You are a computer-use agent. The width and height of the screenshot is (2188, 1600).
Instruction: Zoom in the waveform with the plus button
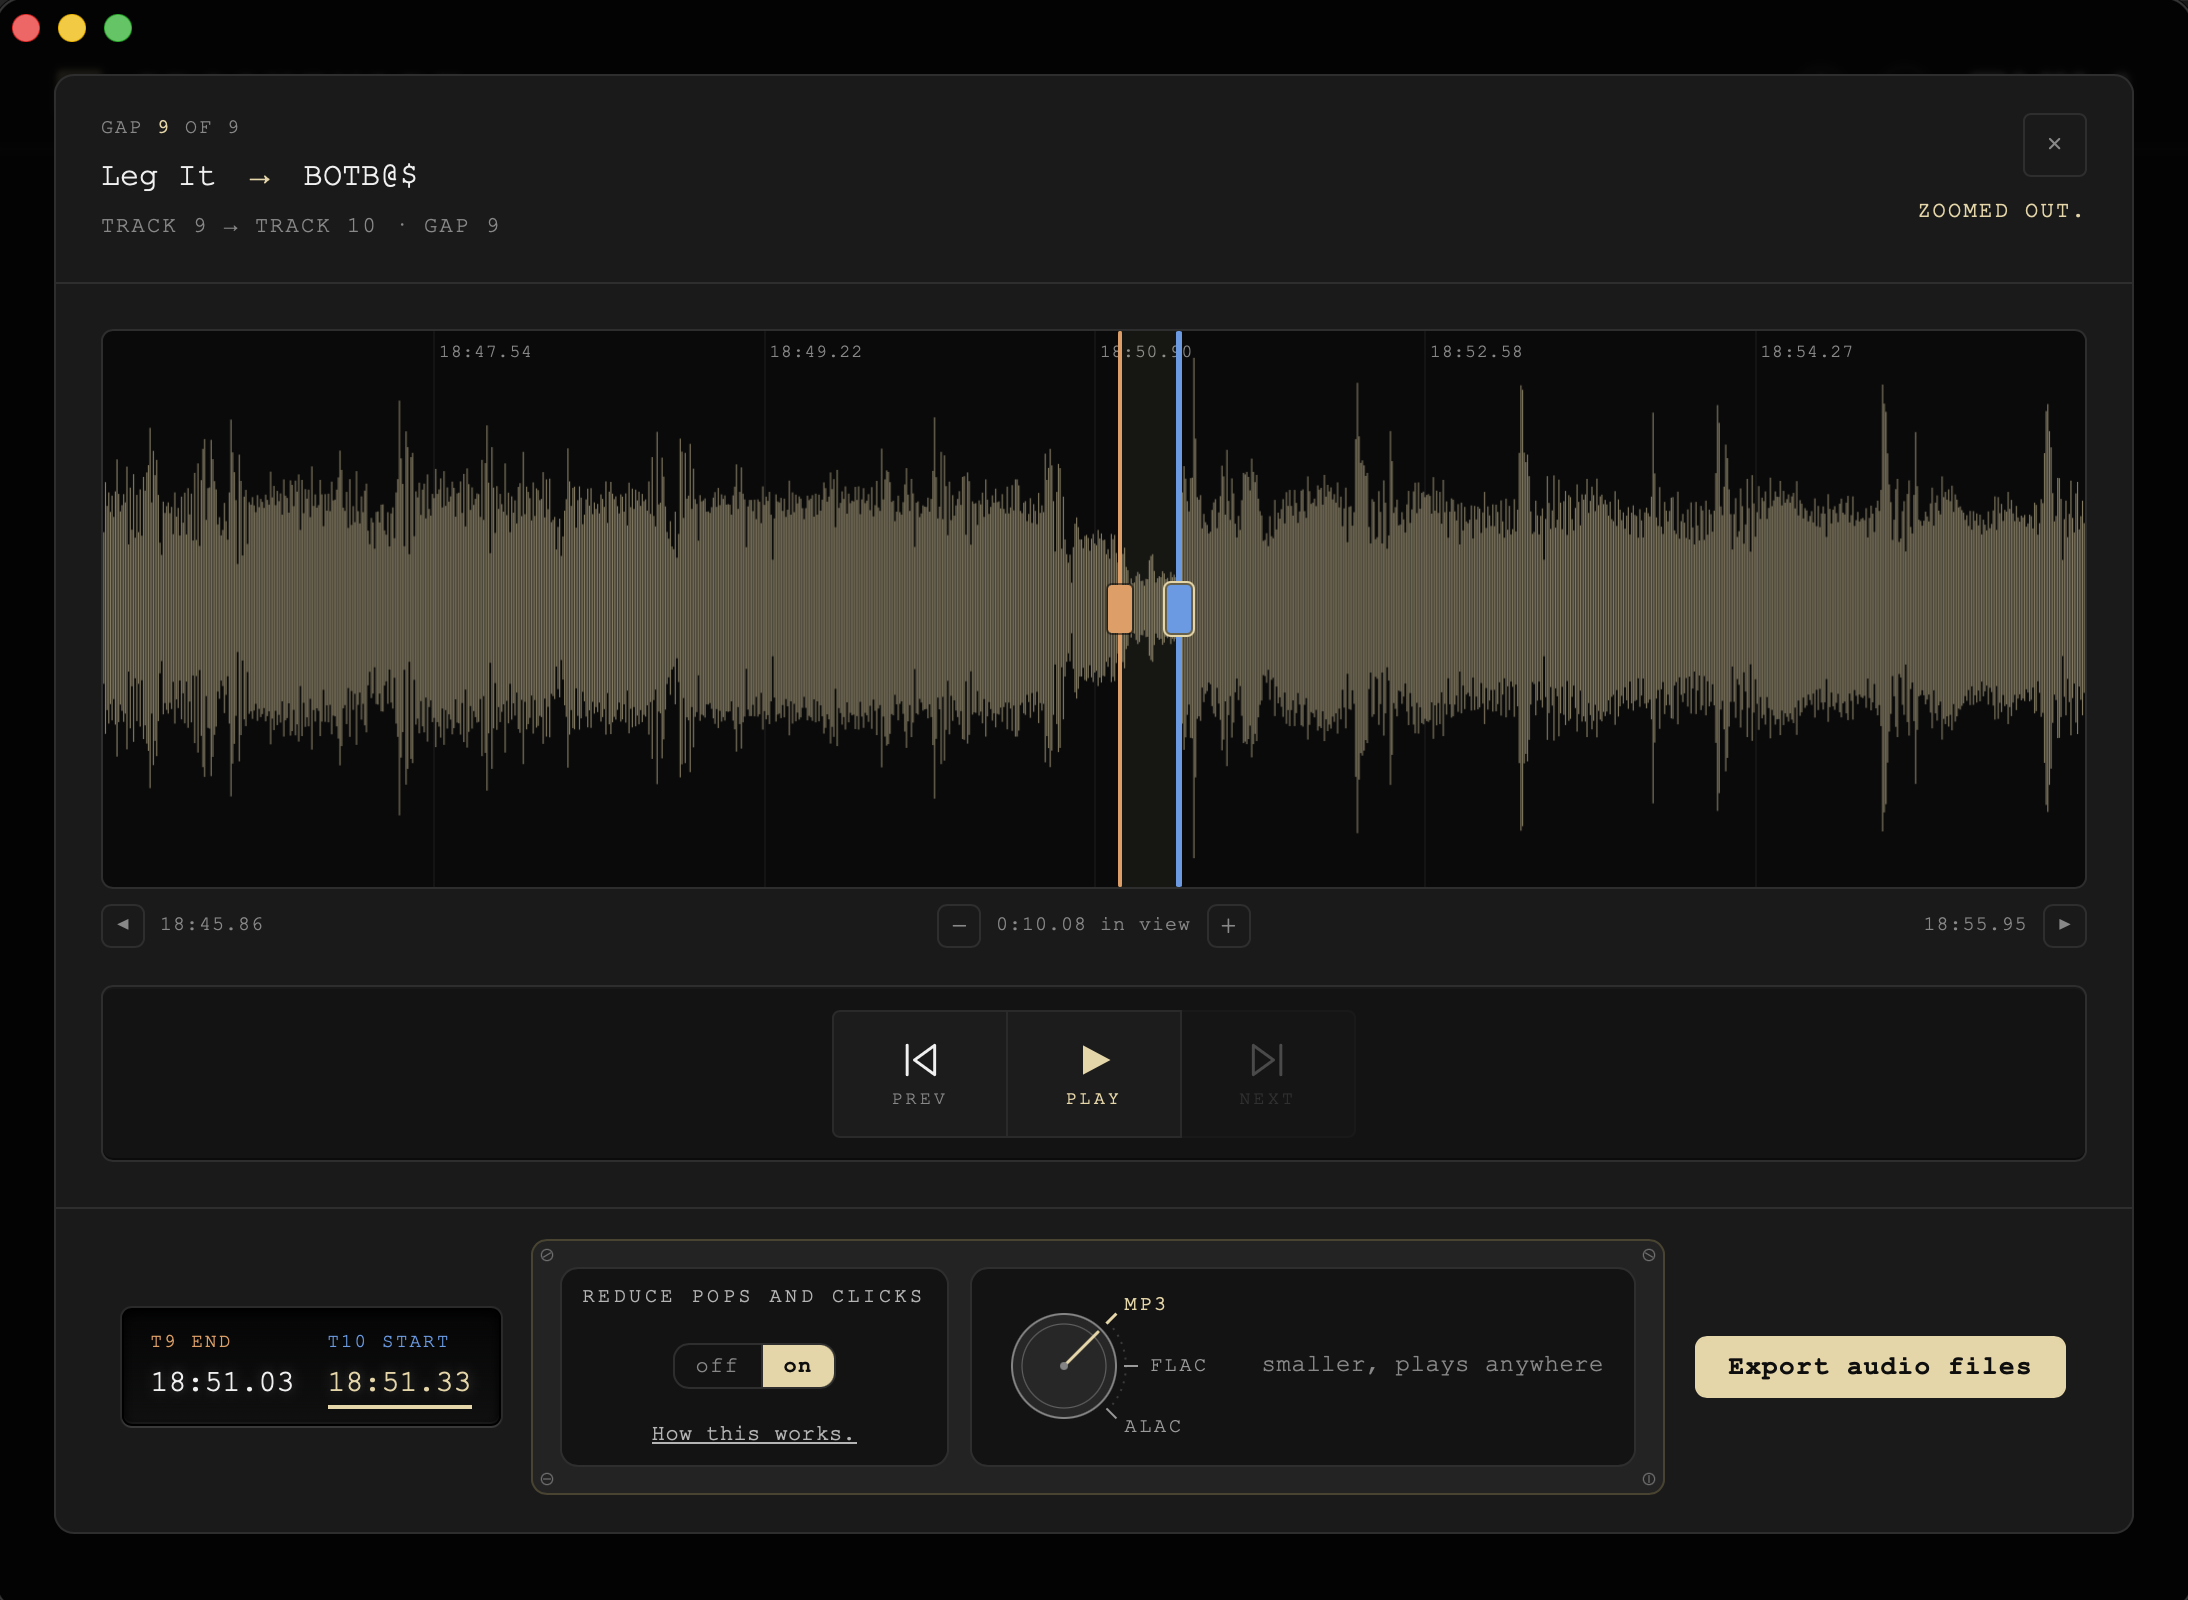point(1228,925)
